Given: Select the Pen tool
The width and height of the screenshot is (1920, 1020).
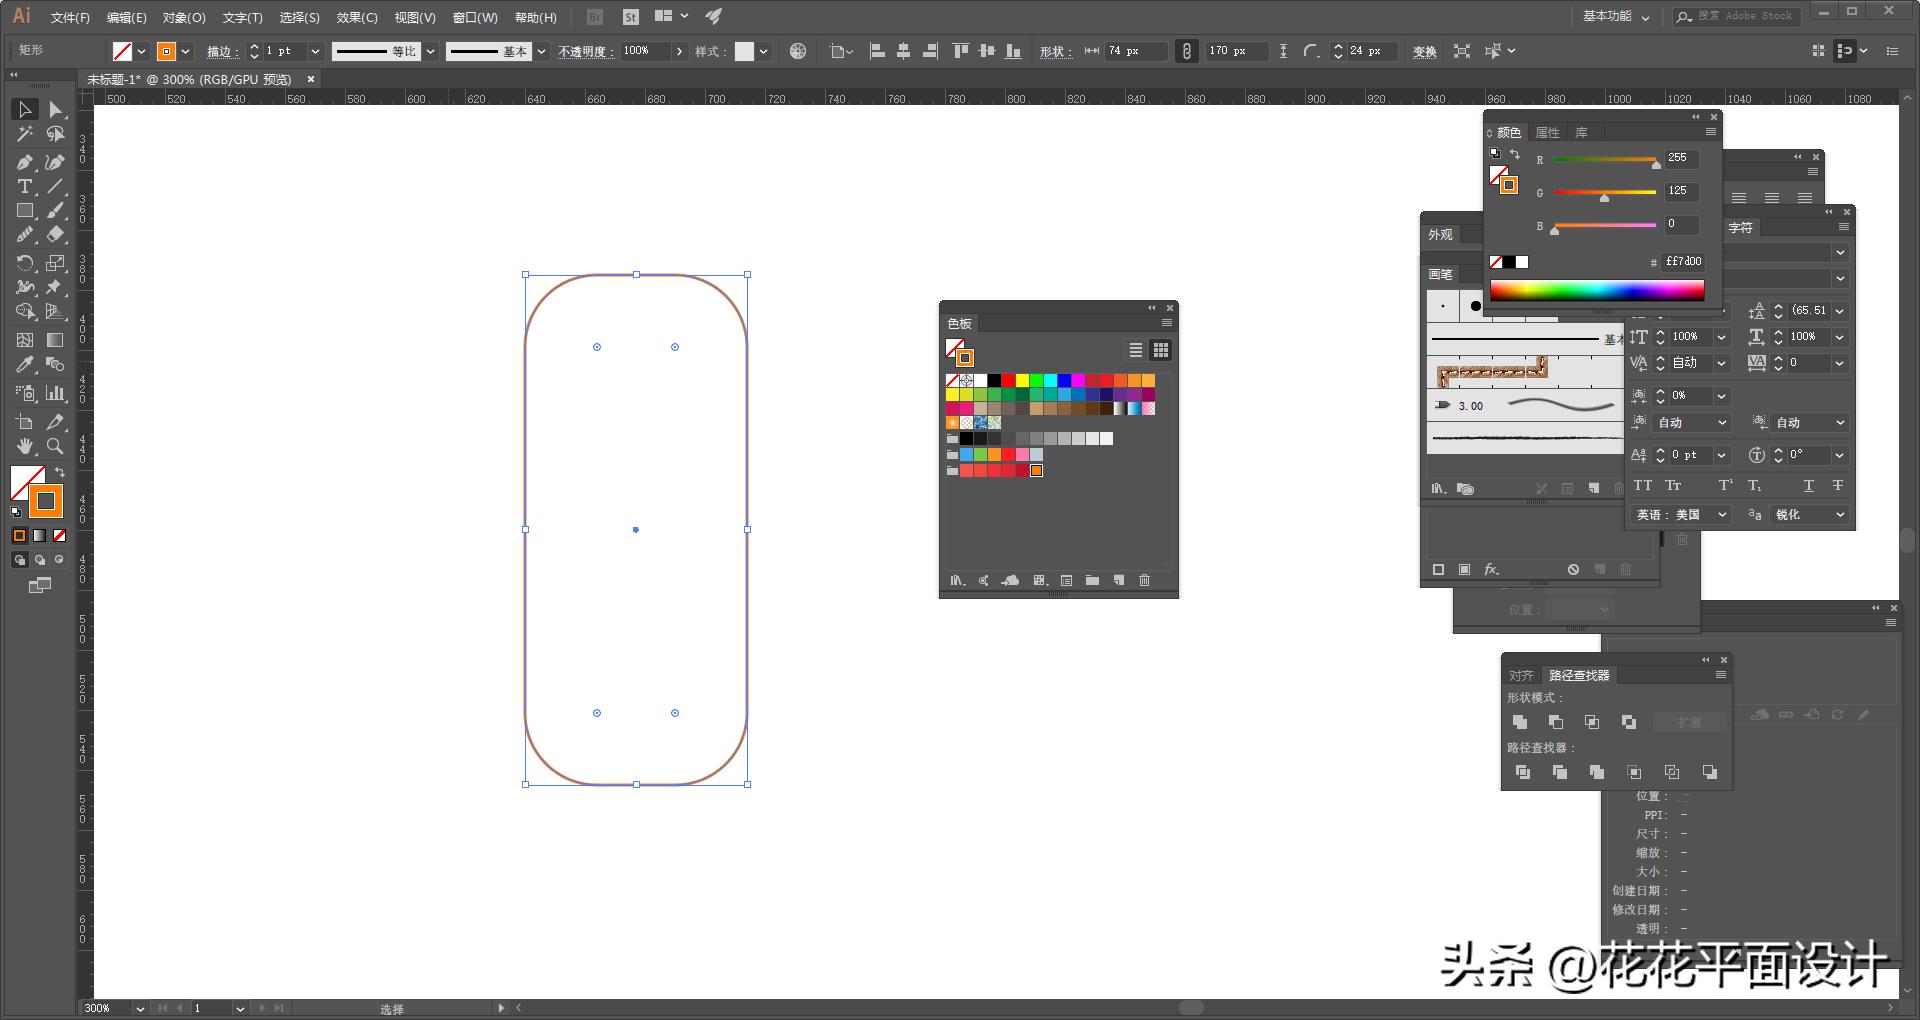Looking at the screenshot, I should [25, 162].
